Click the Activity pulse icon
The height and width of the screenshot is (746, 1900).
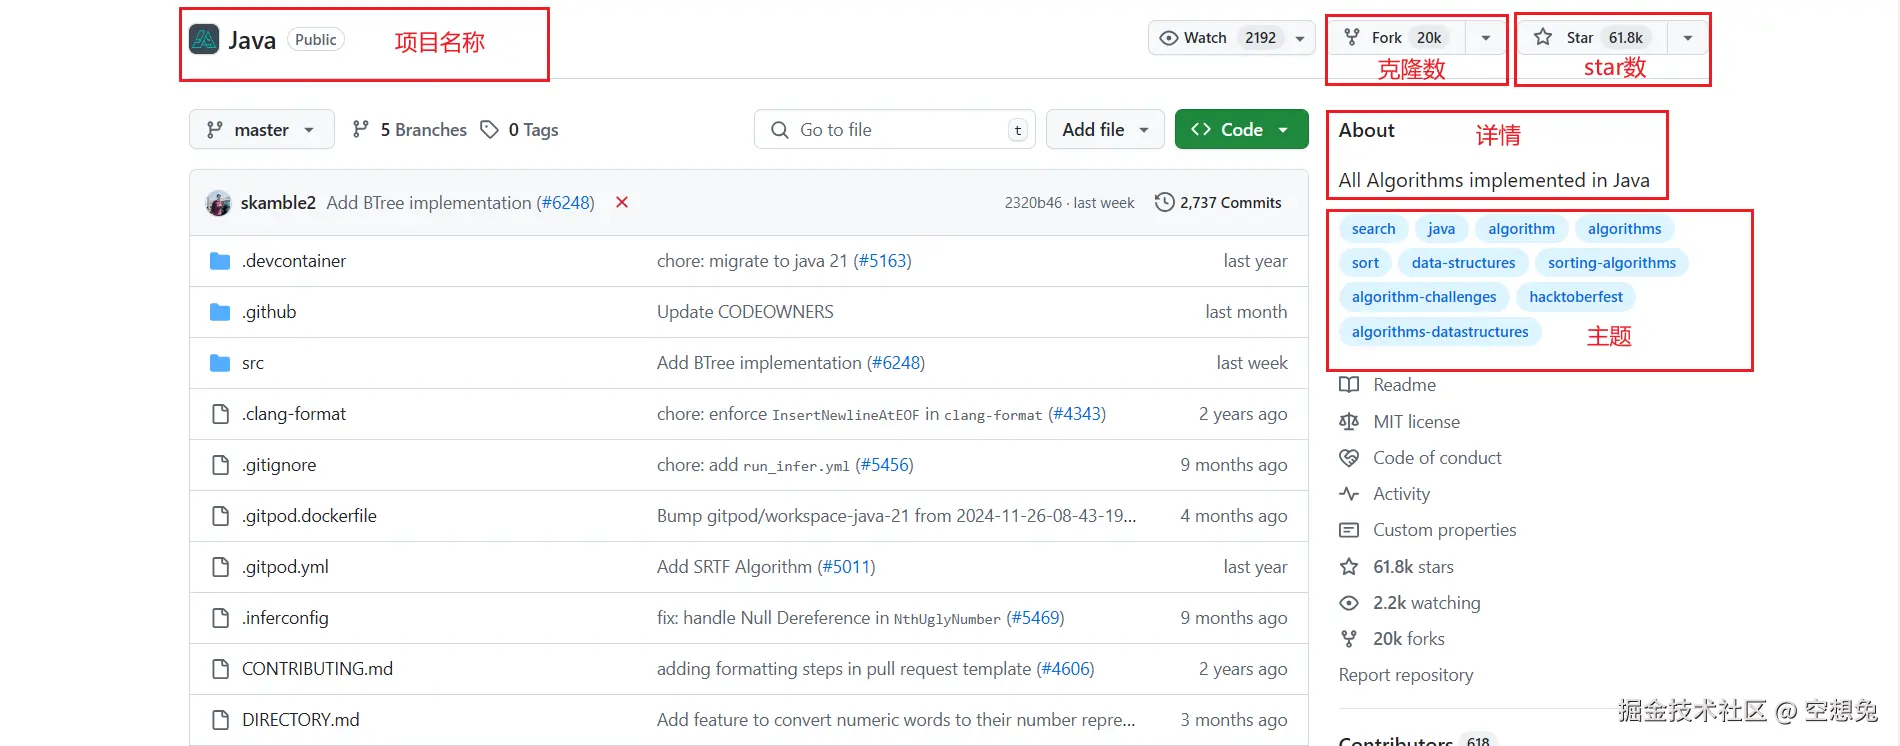(x=1349, y=494)
